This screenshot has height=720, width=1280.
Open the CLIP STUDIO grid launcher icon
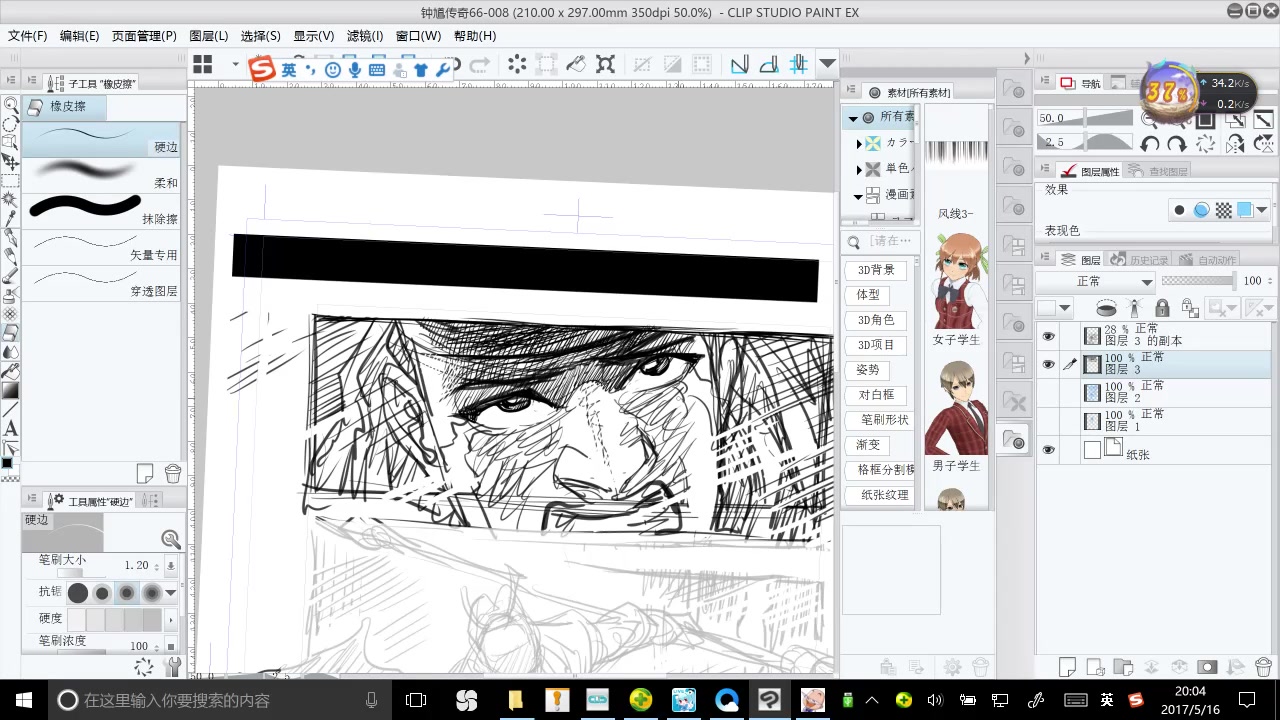point(203,65)
